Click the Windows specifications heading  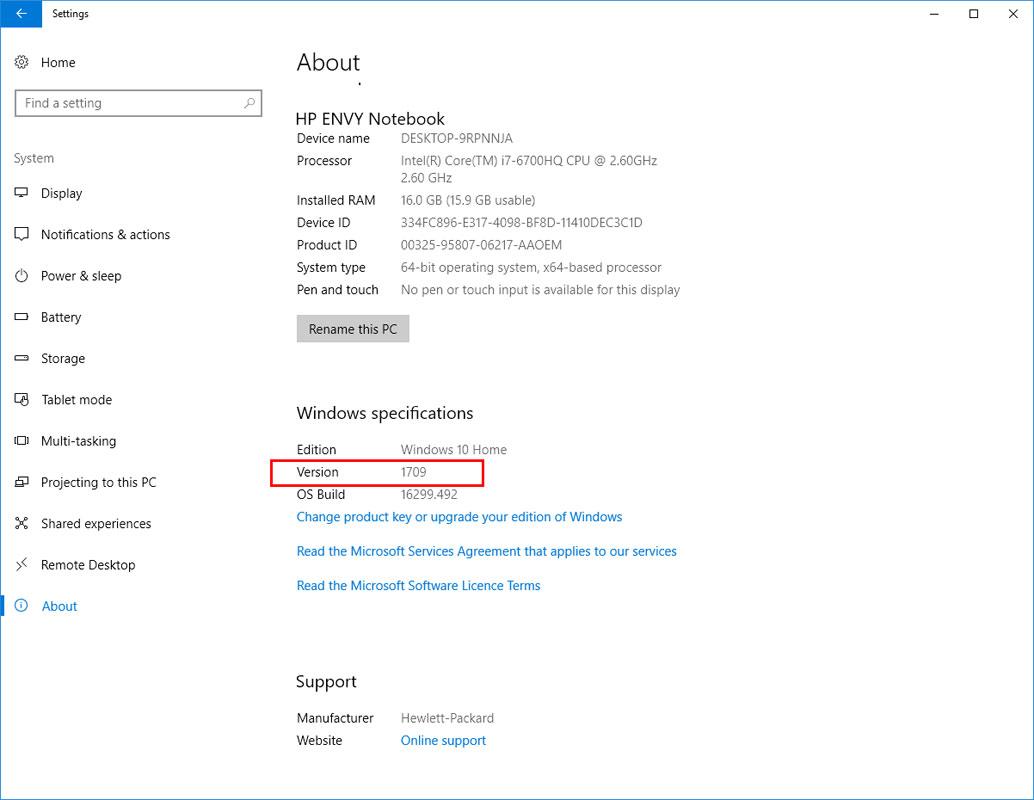(384, 414)
